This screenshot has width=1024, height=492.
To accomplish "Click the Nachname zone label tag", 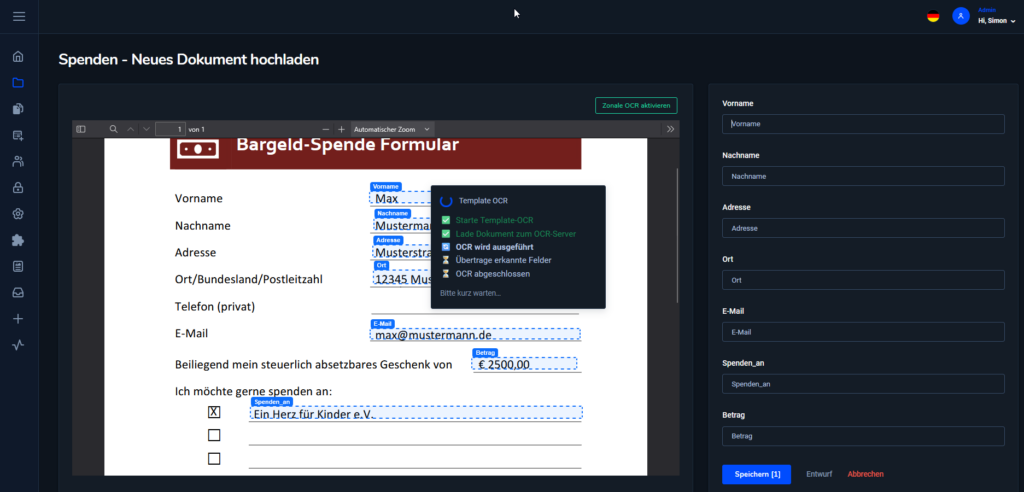I will (x=392, y=213).
